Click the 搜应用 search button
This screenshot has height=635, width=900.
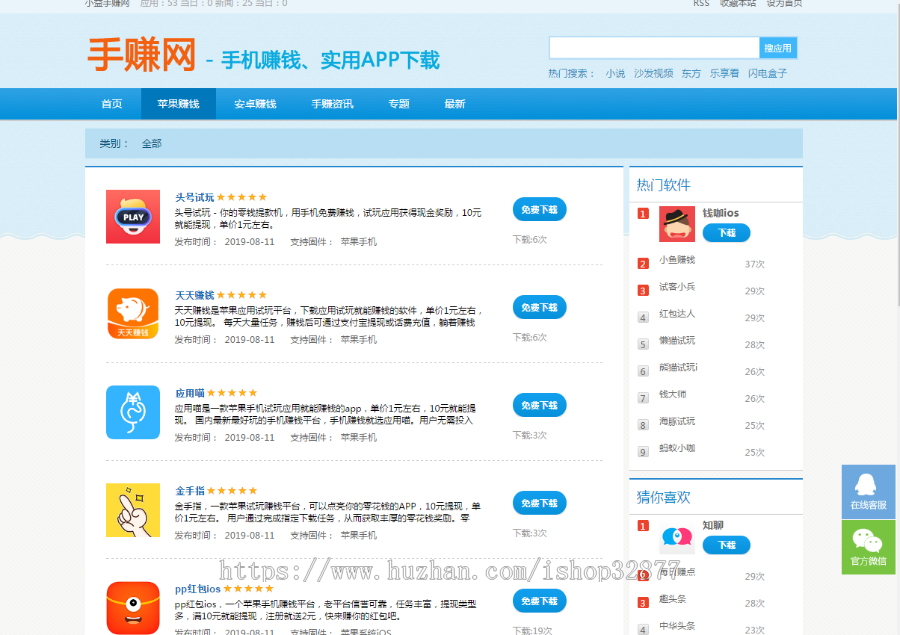(778, 48)
